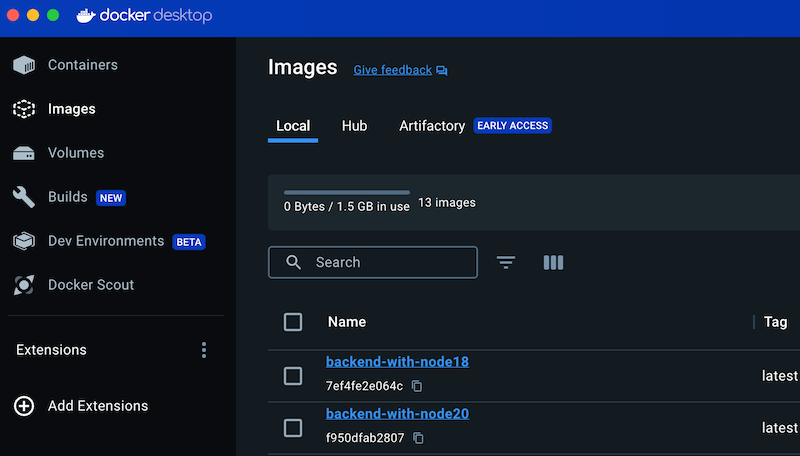Viewport: 800px width, 456px height.
Task: Click the Add Extensions plus icon
Action: click(x=24, y=406)
